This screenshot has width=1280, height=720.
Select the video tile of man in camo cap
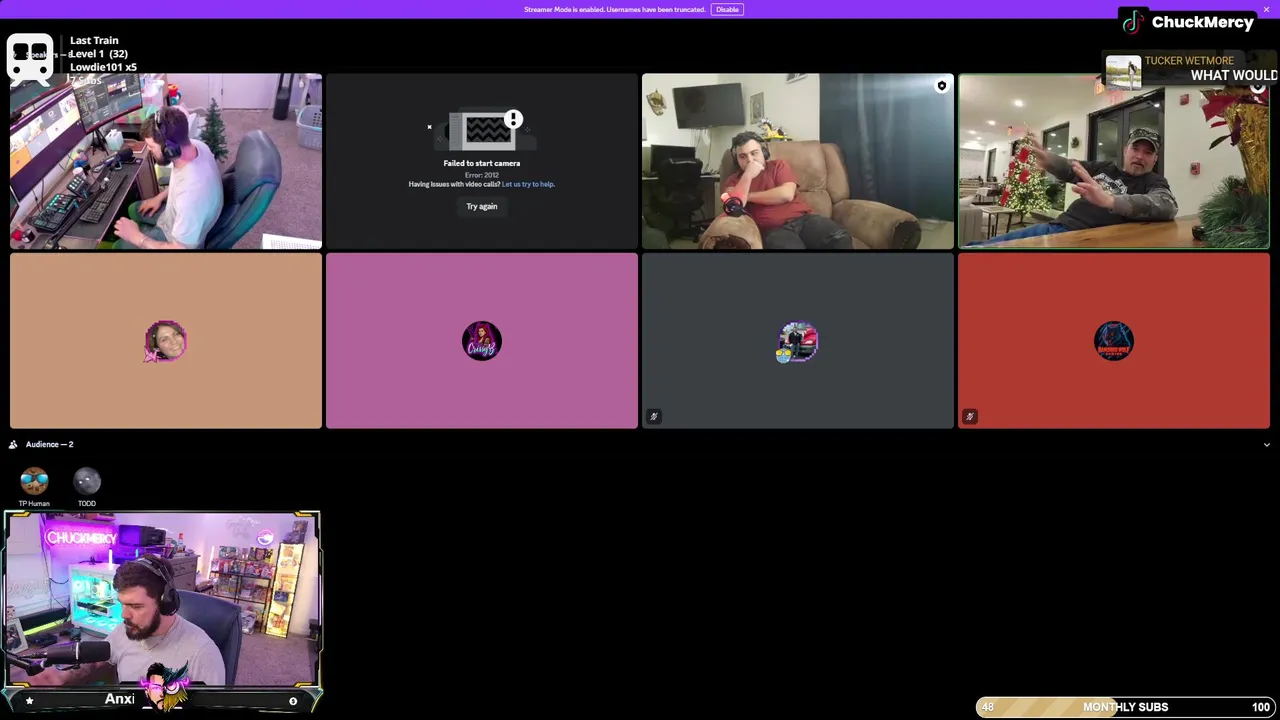point(1114,161)
